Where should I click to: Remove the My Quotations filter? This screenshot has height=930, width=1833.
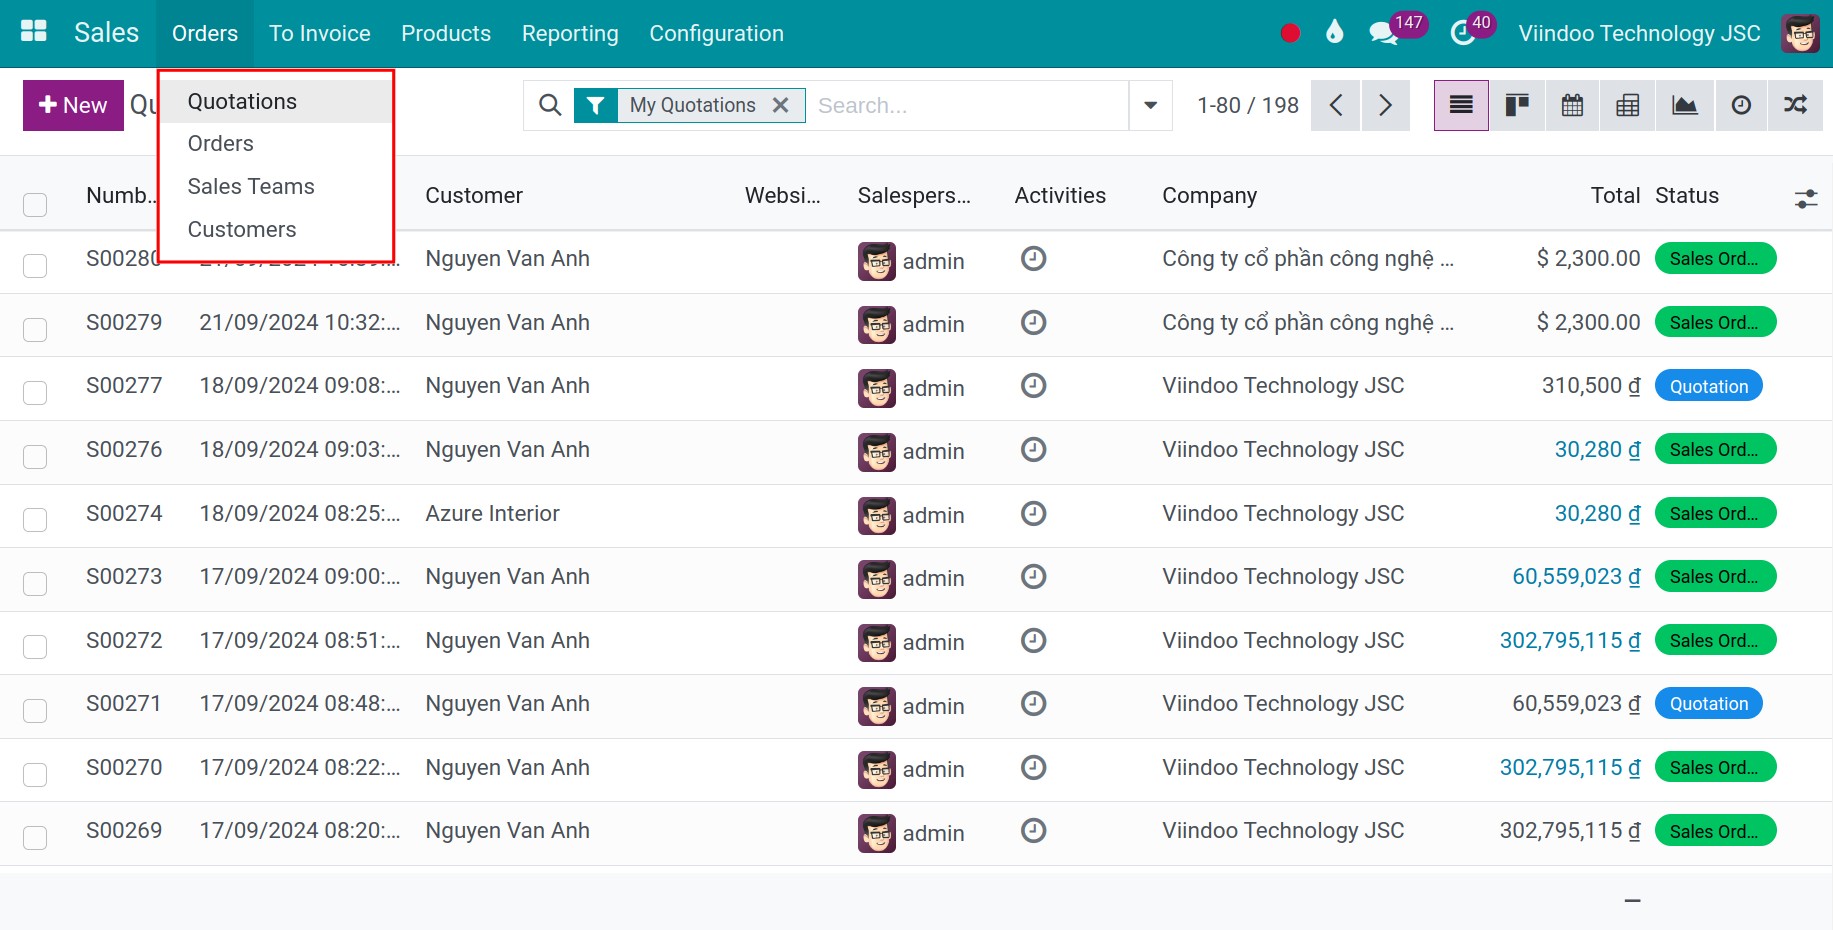click(781, 104)
